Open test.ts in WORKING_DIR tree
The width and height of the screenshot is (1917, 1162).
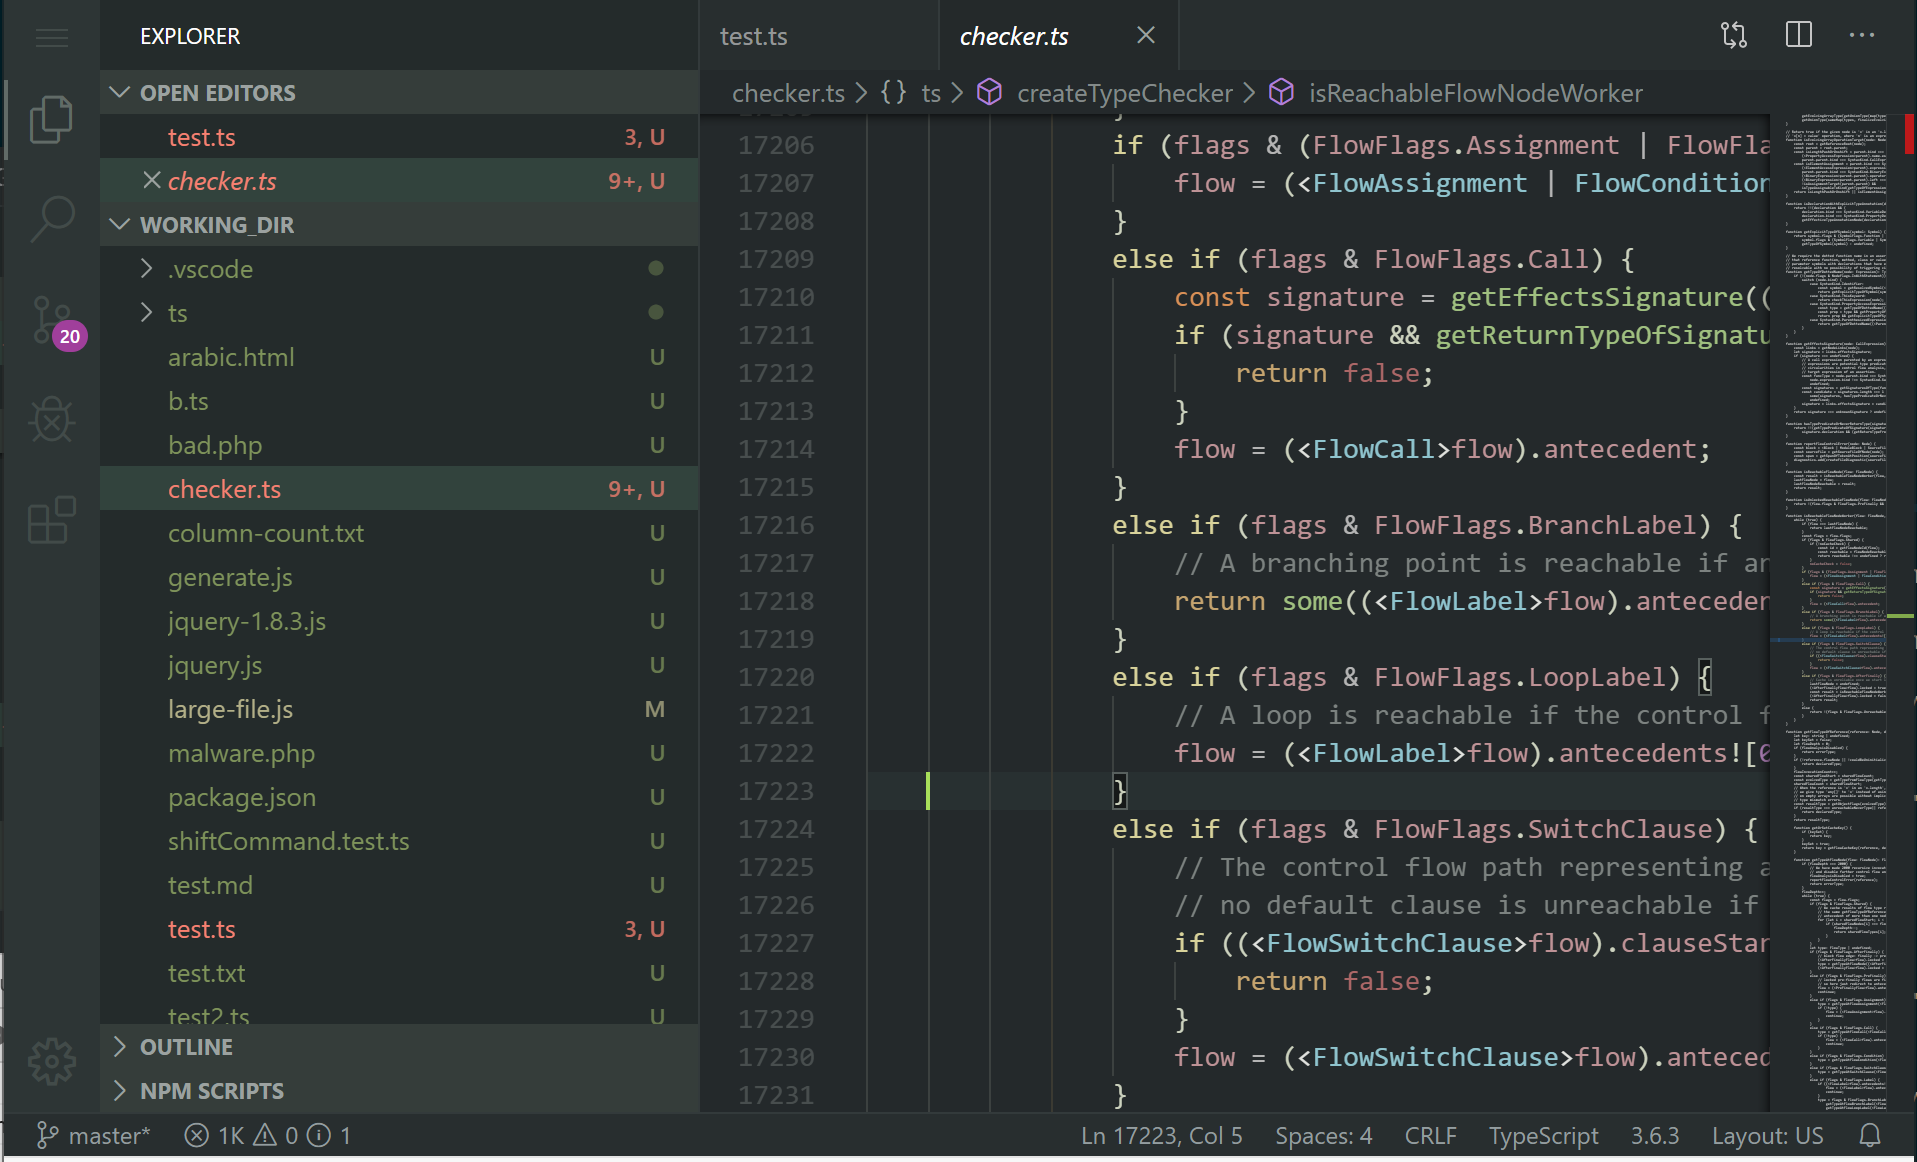pos(399,929)
